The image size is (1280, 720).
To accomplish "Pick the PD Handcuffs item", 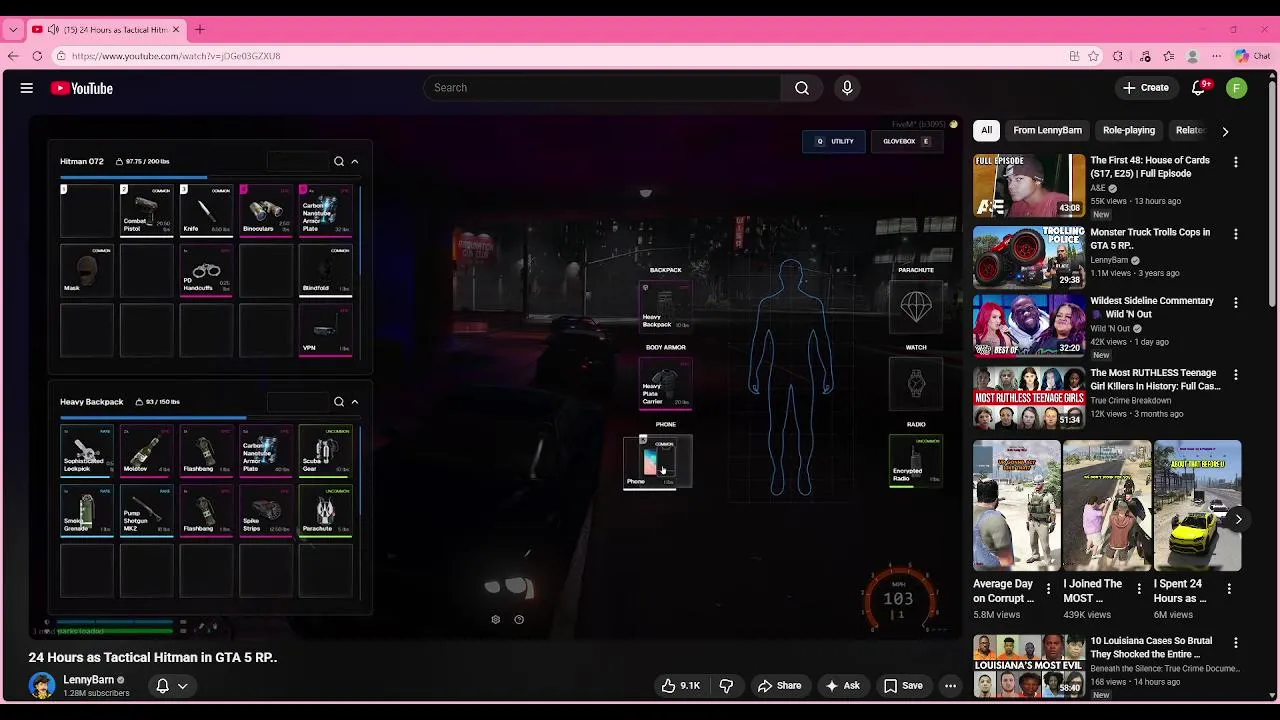I will tap(206, 270).
